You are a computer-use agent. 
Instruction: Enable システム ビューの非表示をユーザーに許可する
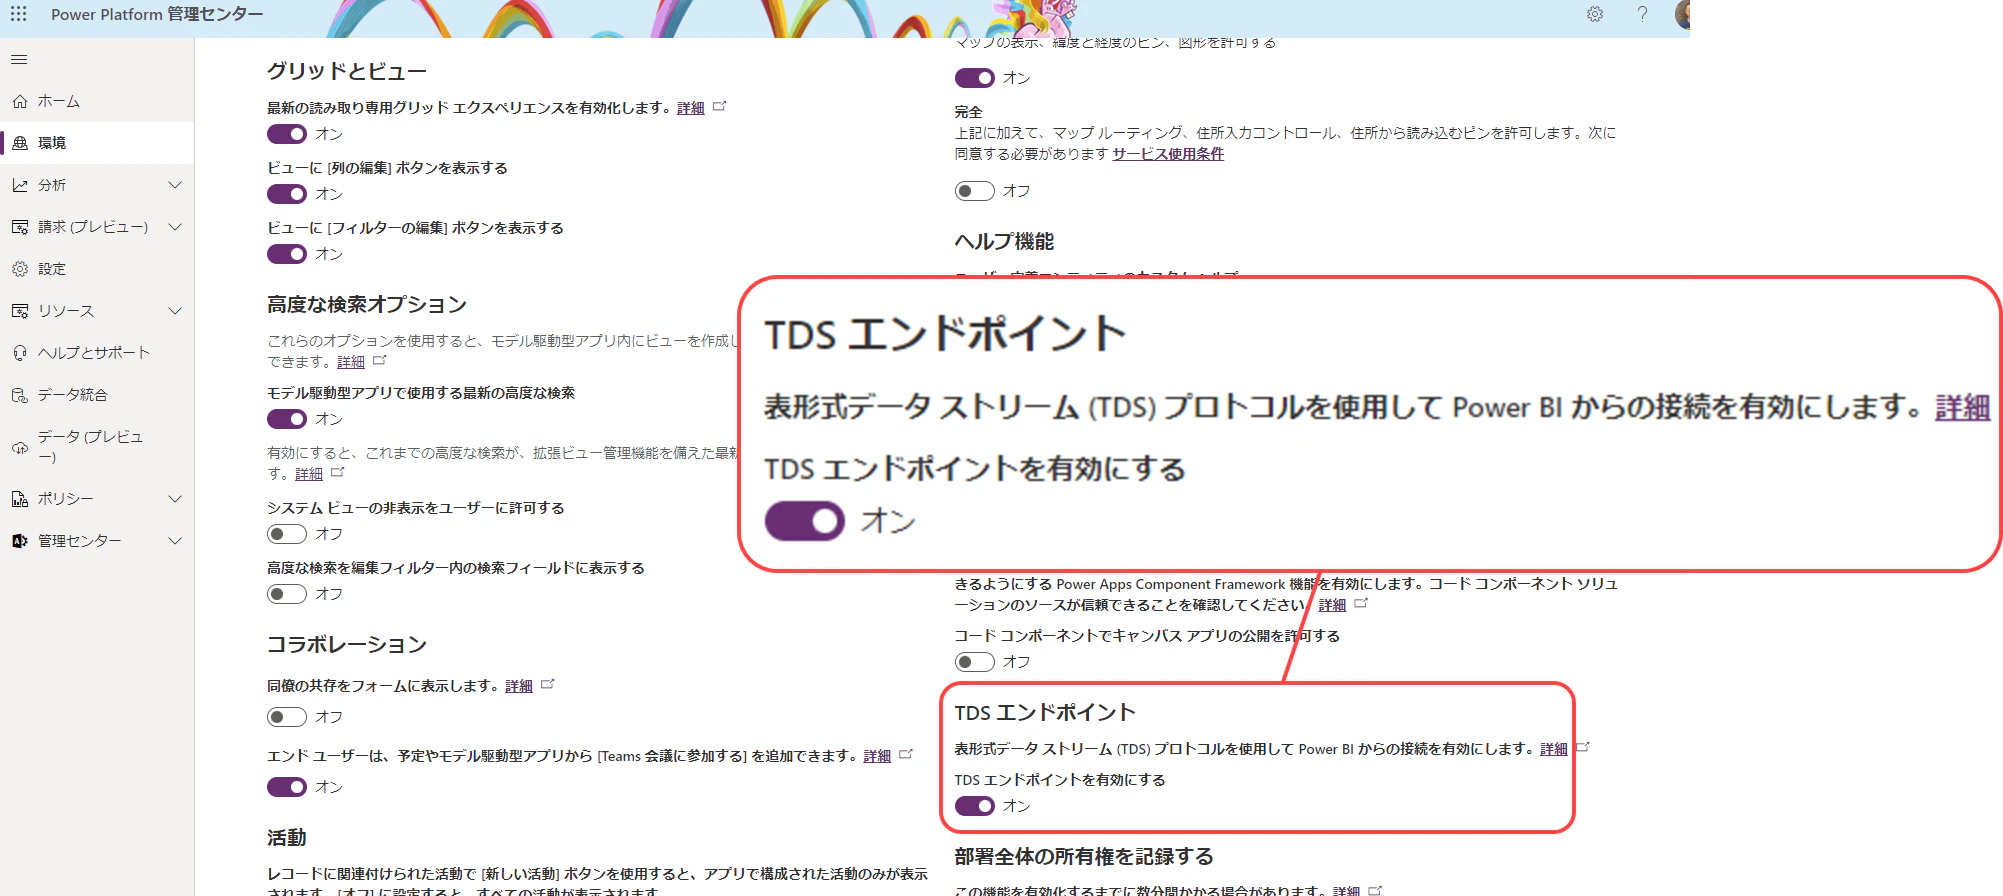tap(287, 534)
